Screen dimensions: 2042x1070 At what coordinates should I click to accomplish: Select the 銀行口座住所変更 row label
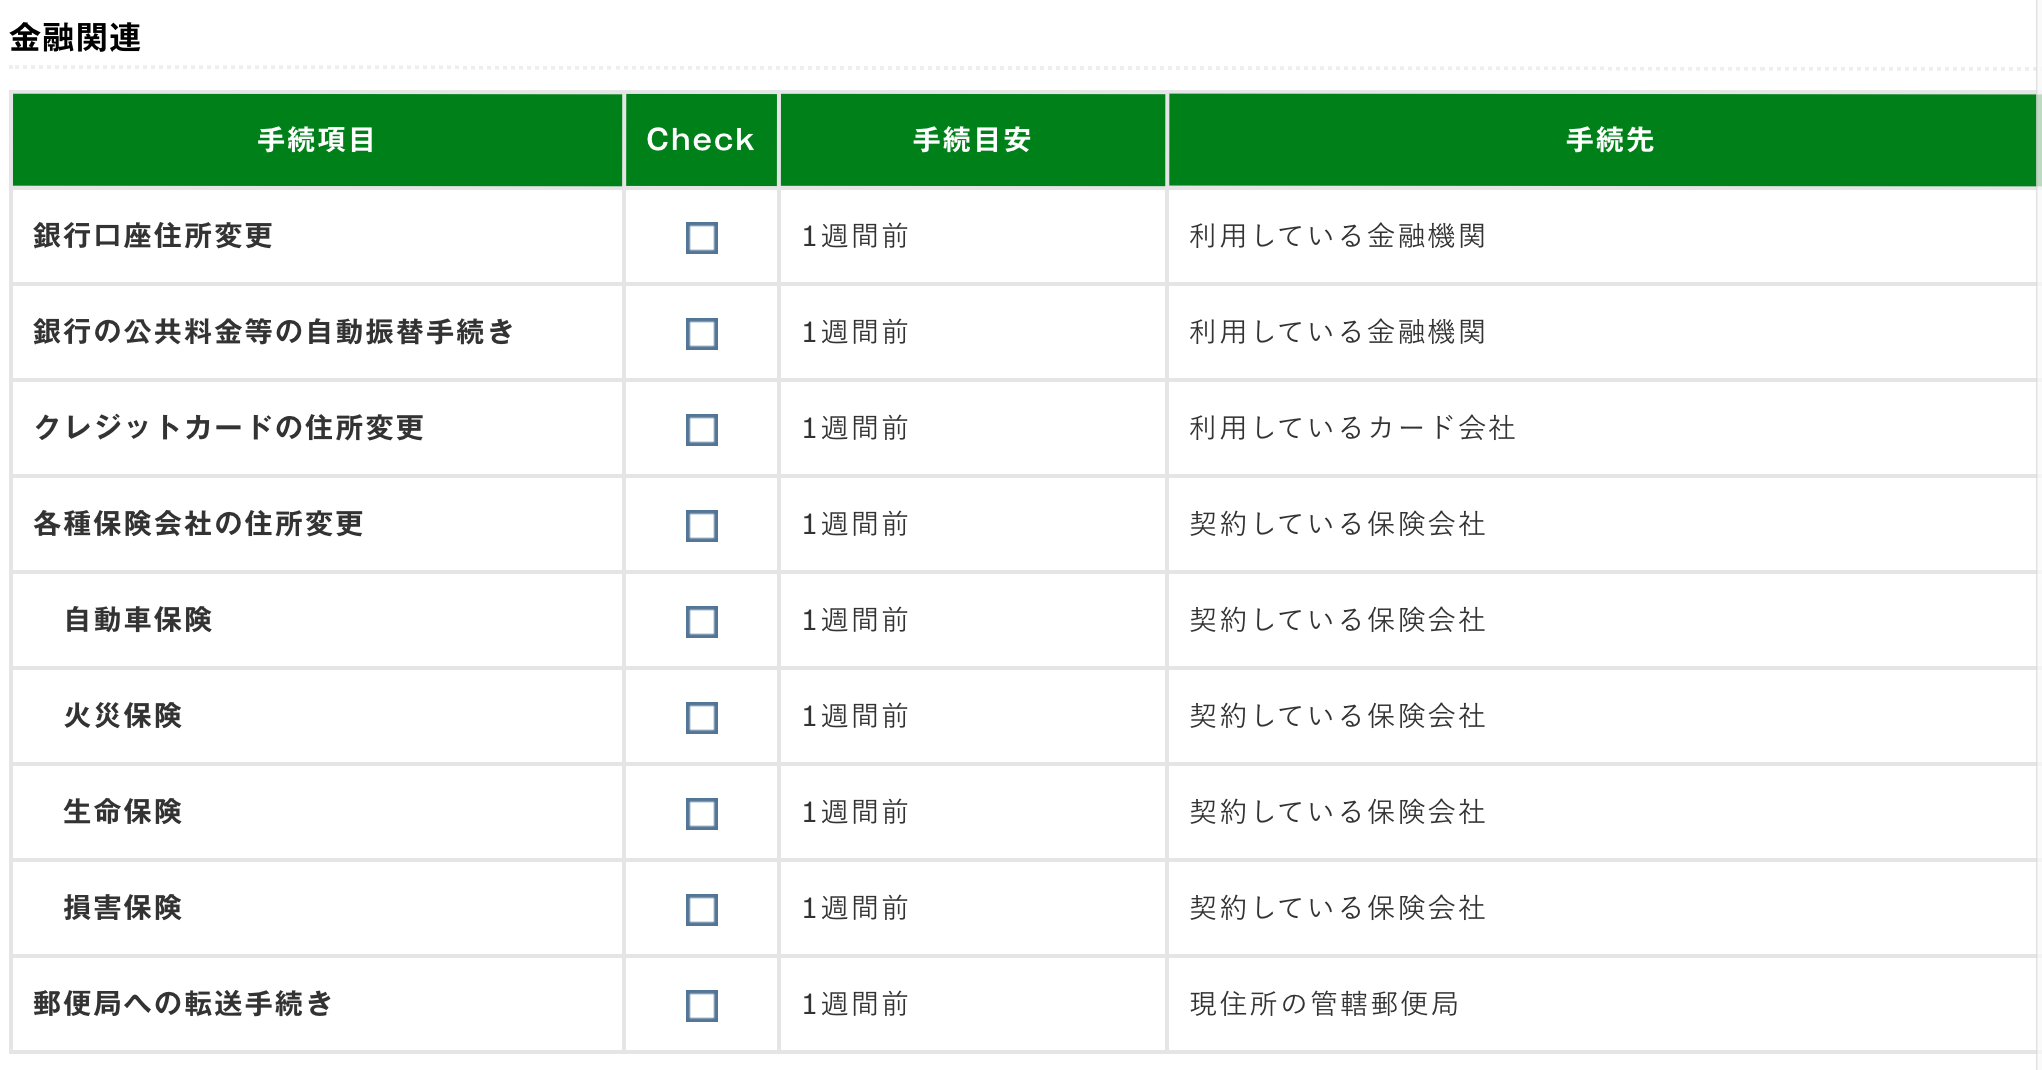coord(153,236)
